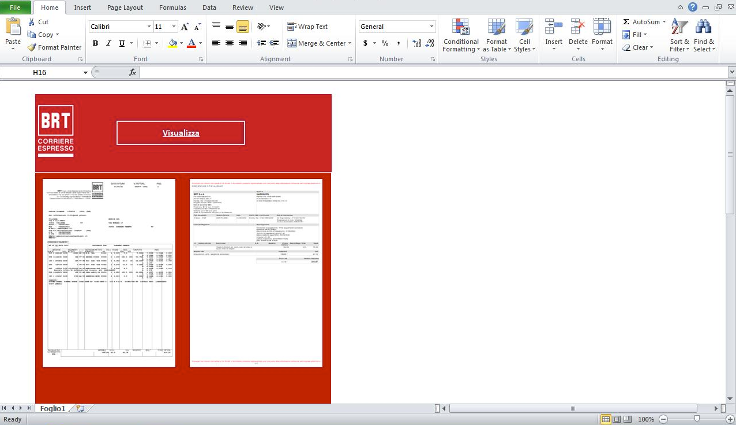Click the Fill Color paint bucket

tap(172, 43)
